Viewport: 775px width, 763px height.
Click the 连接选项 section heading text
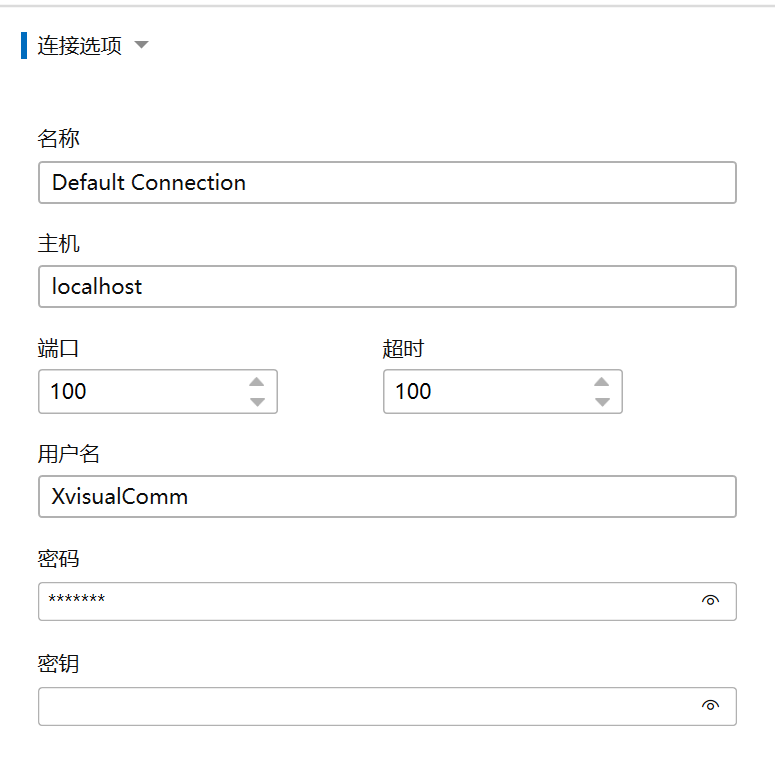coord(80,46)
